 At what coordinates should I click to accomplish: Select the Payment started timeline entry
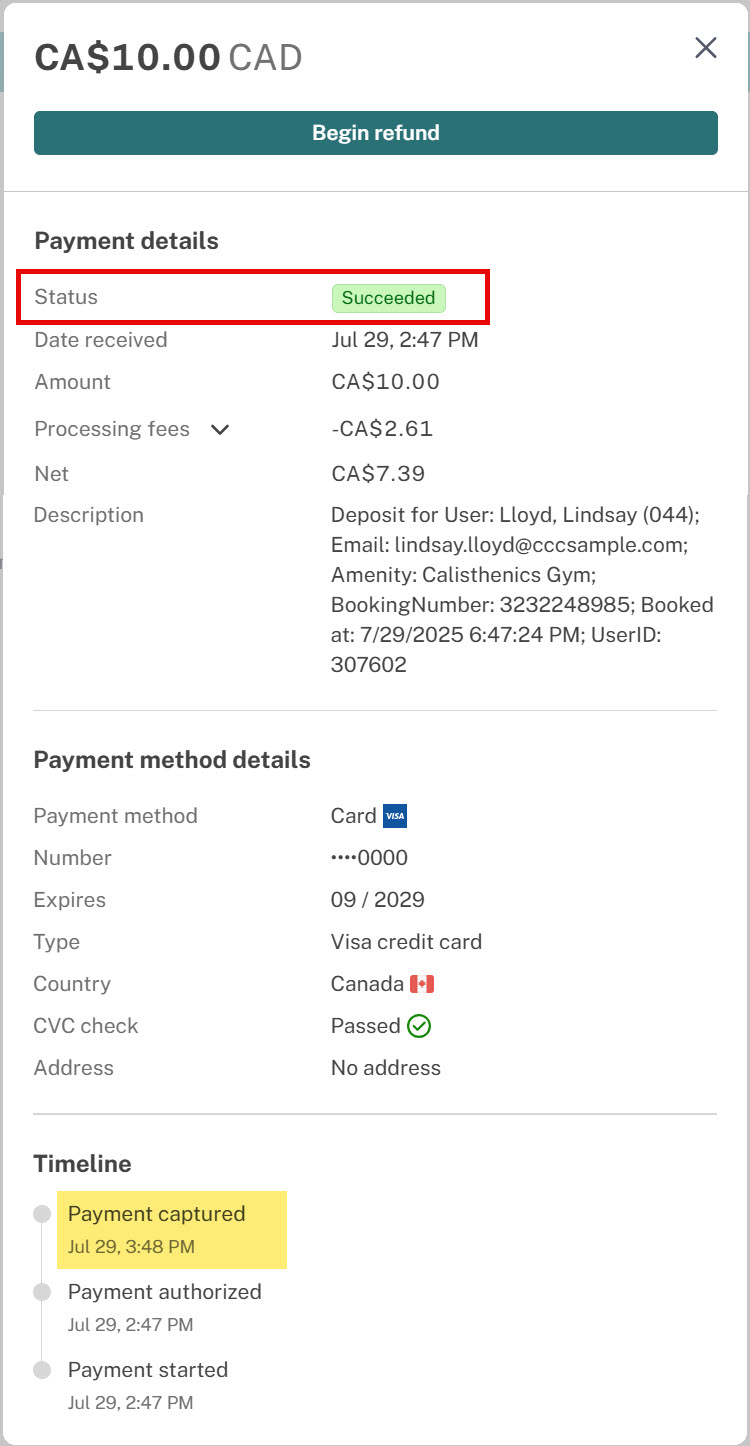pos(148,1385)
